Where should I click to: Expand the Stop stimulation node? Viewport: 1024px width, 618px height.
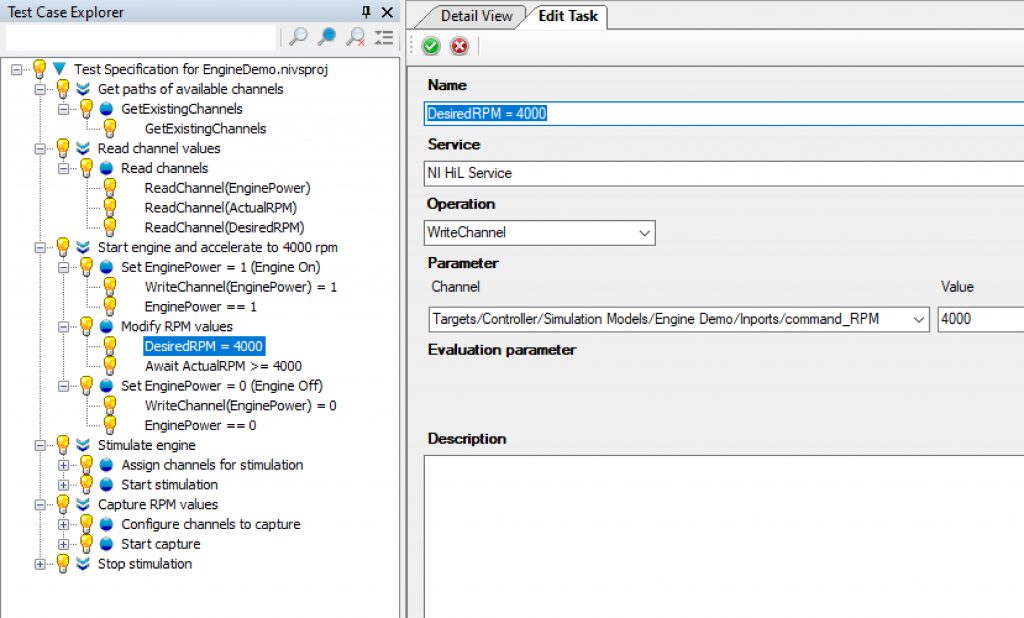point(41,564)
